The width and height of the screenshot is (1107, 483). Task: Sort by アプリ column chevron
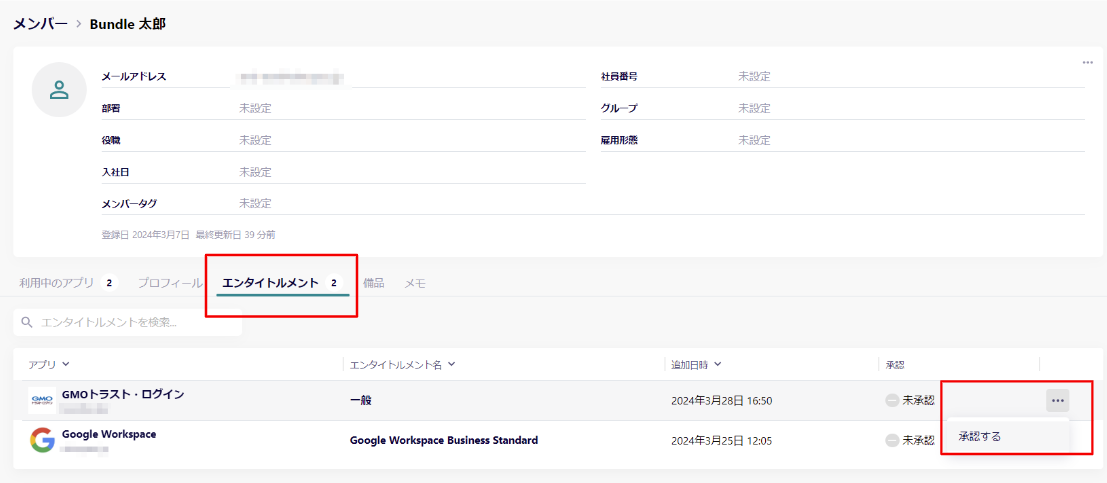coord(66,364)
